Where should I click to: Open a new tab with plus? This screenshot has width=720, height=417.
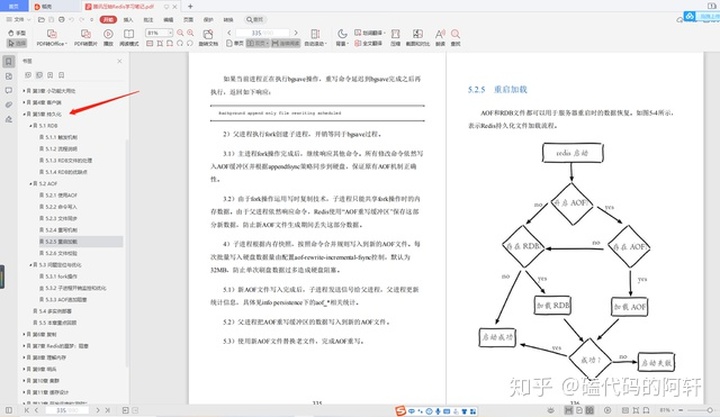click(x=190, y=6)
